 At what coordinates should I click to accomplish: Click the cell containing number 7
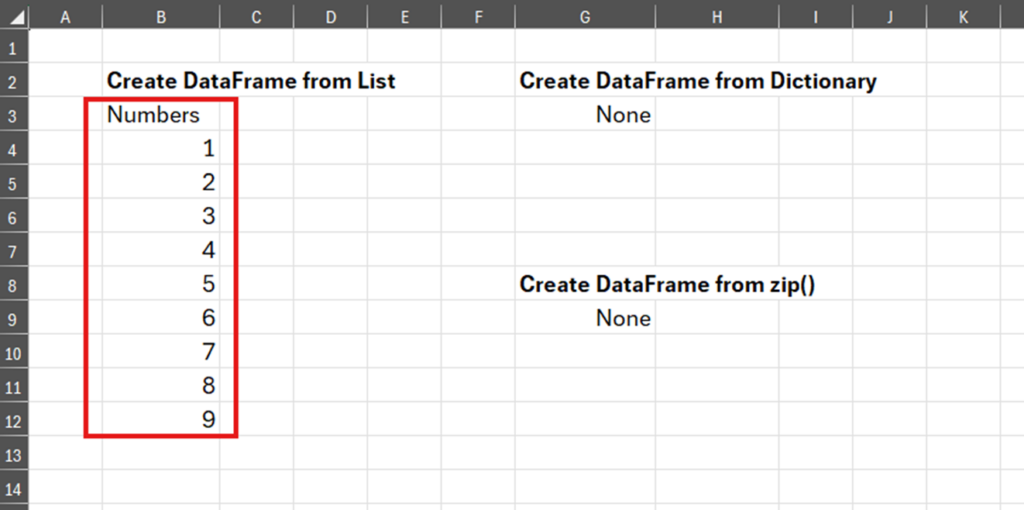click(x=161, y=353)
